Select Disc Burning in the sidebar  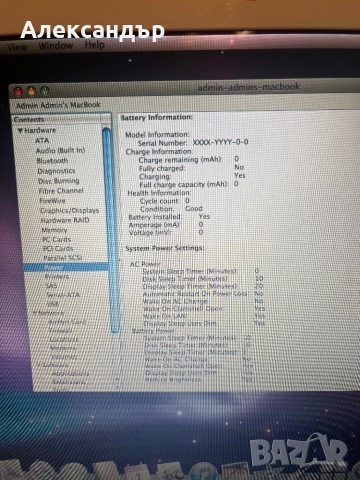59,181
